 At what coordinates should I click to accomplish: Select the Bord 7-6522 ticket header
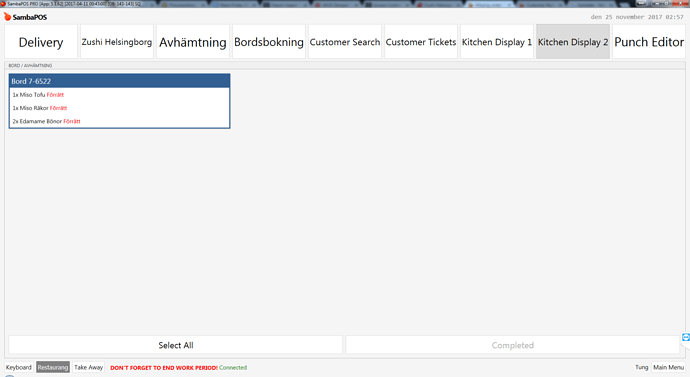(119, 81)
